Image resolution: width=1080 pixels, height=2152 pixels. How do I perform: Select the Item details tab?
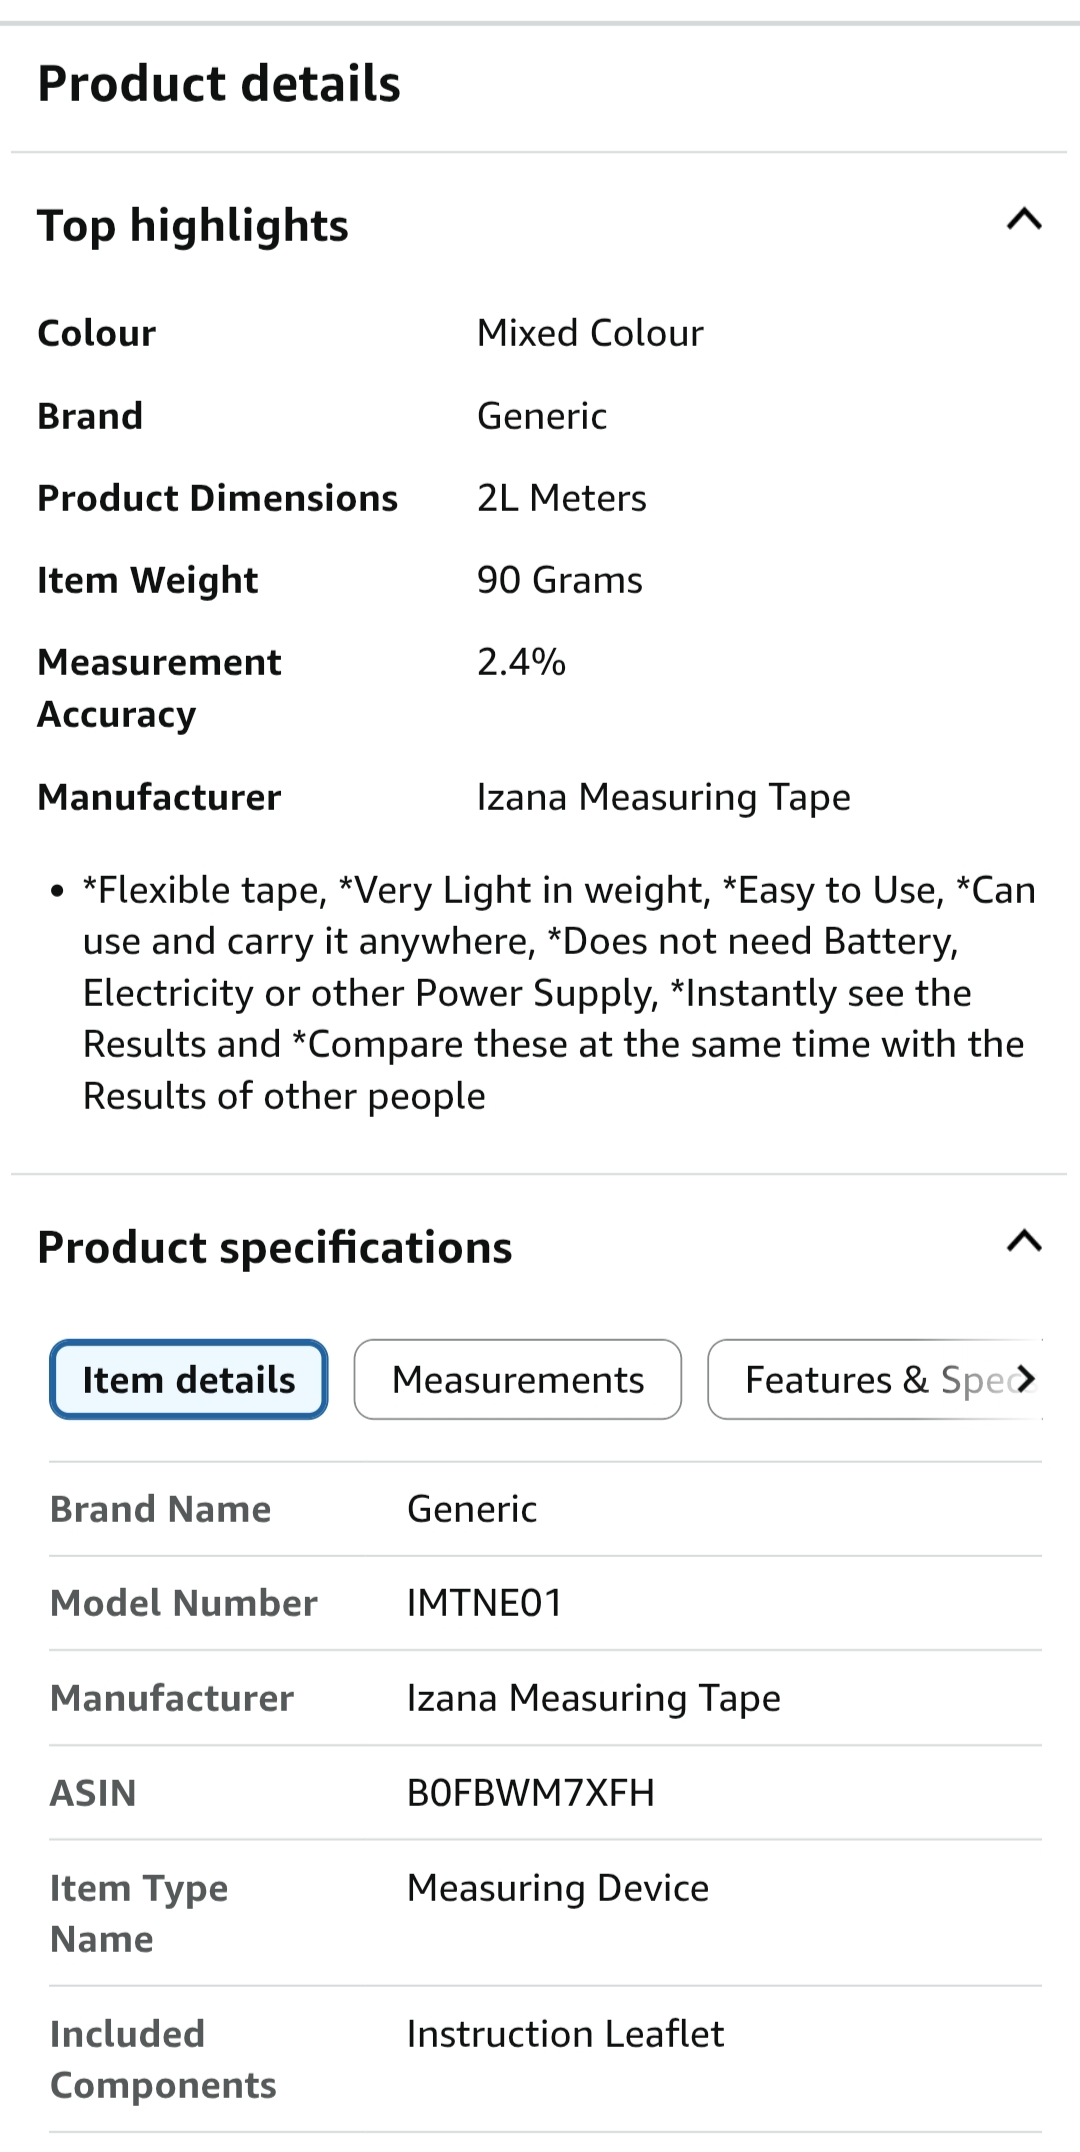(189, 1380)
